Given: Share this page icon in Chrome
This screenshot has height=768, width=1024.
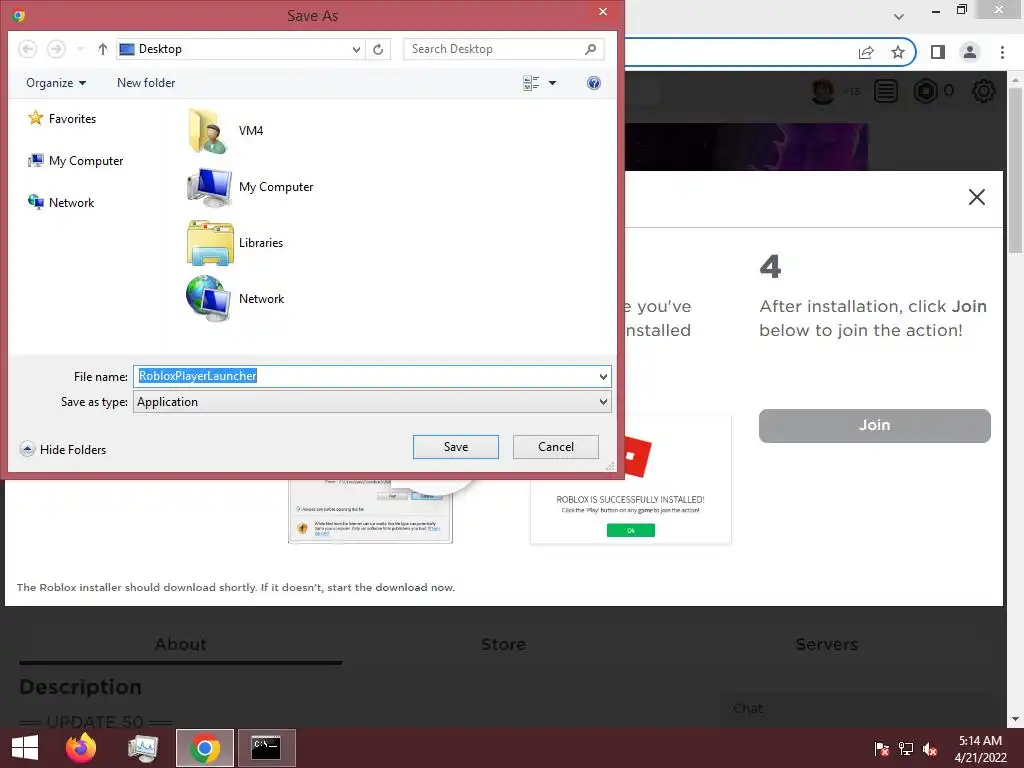Looking at the screenshot, I should pyautogui.click(x=866, y=52).
